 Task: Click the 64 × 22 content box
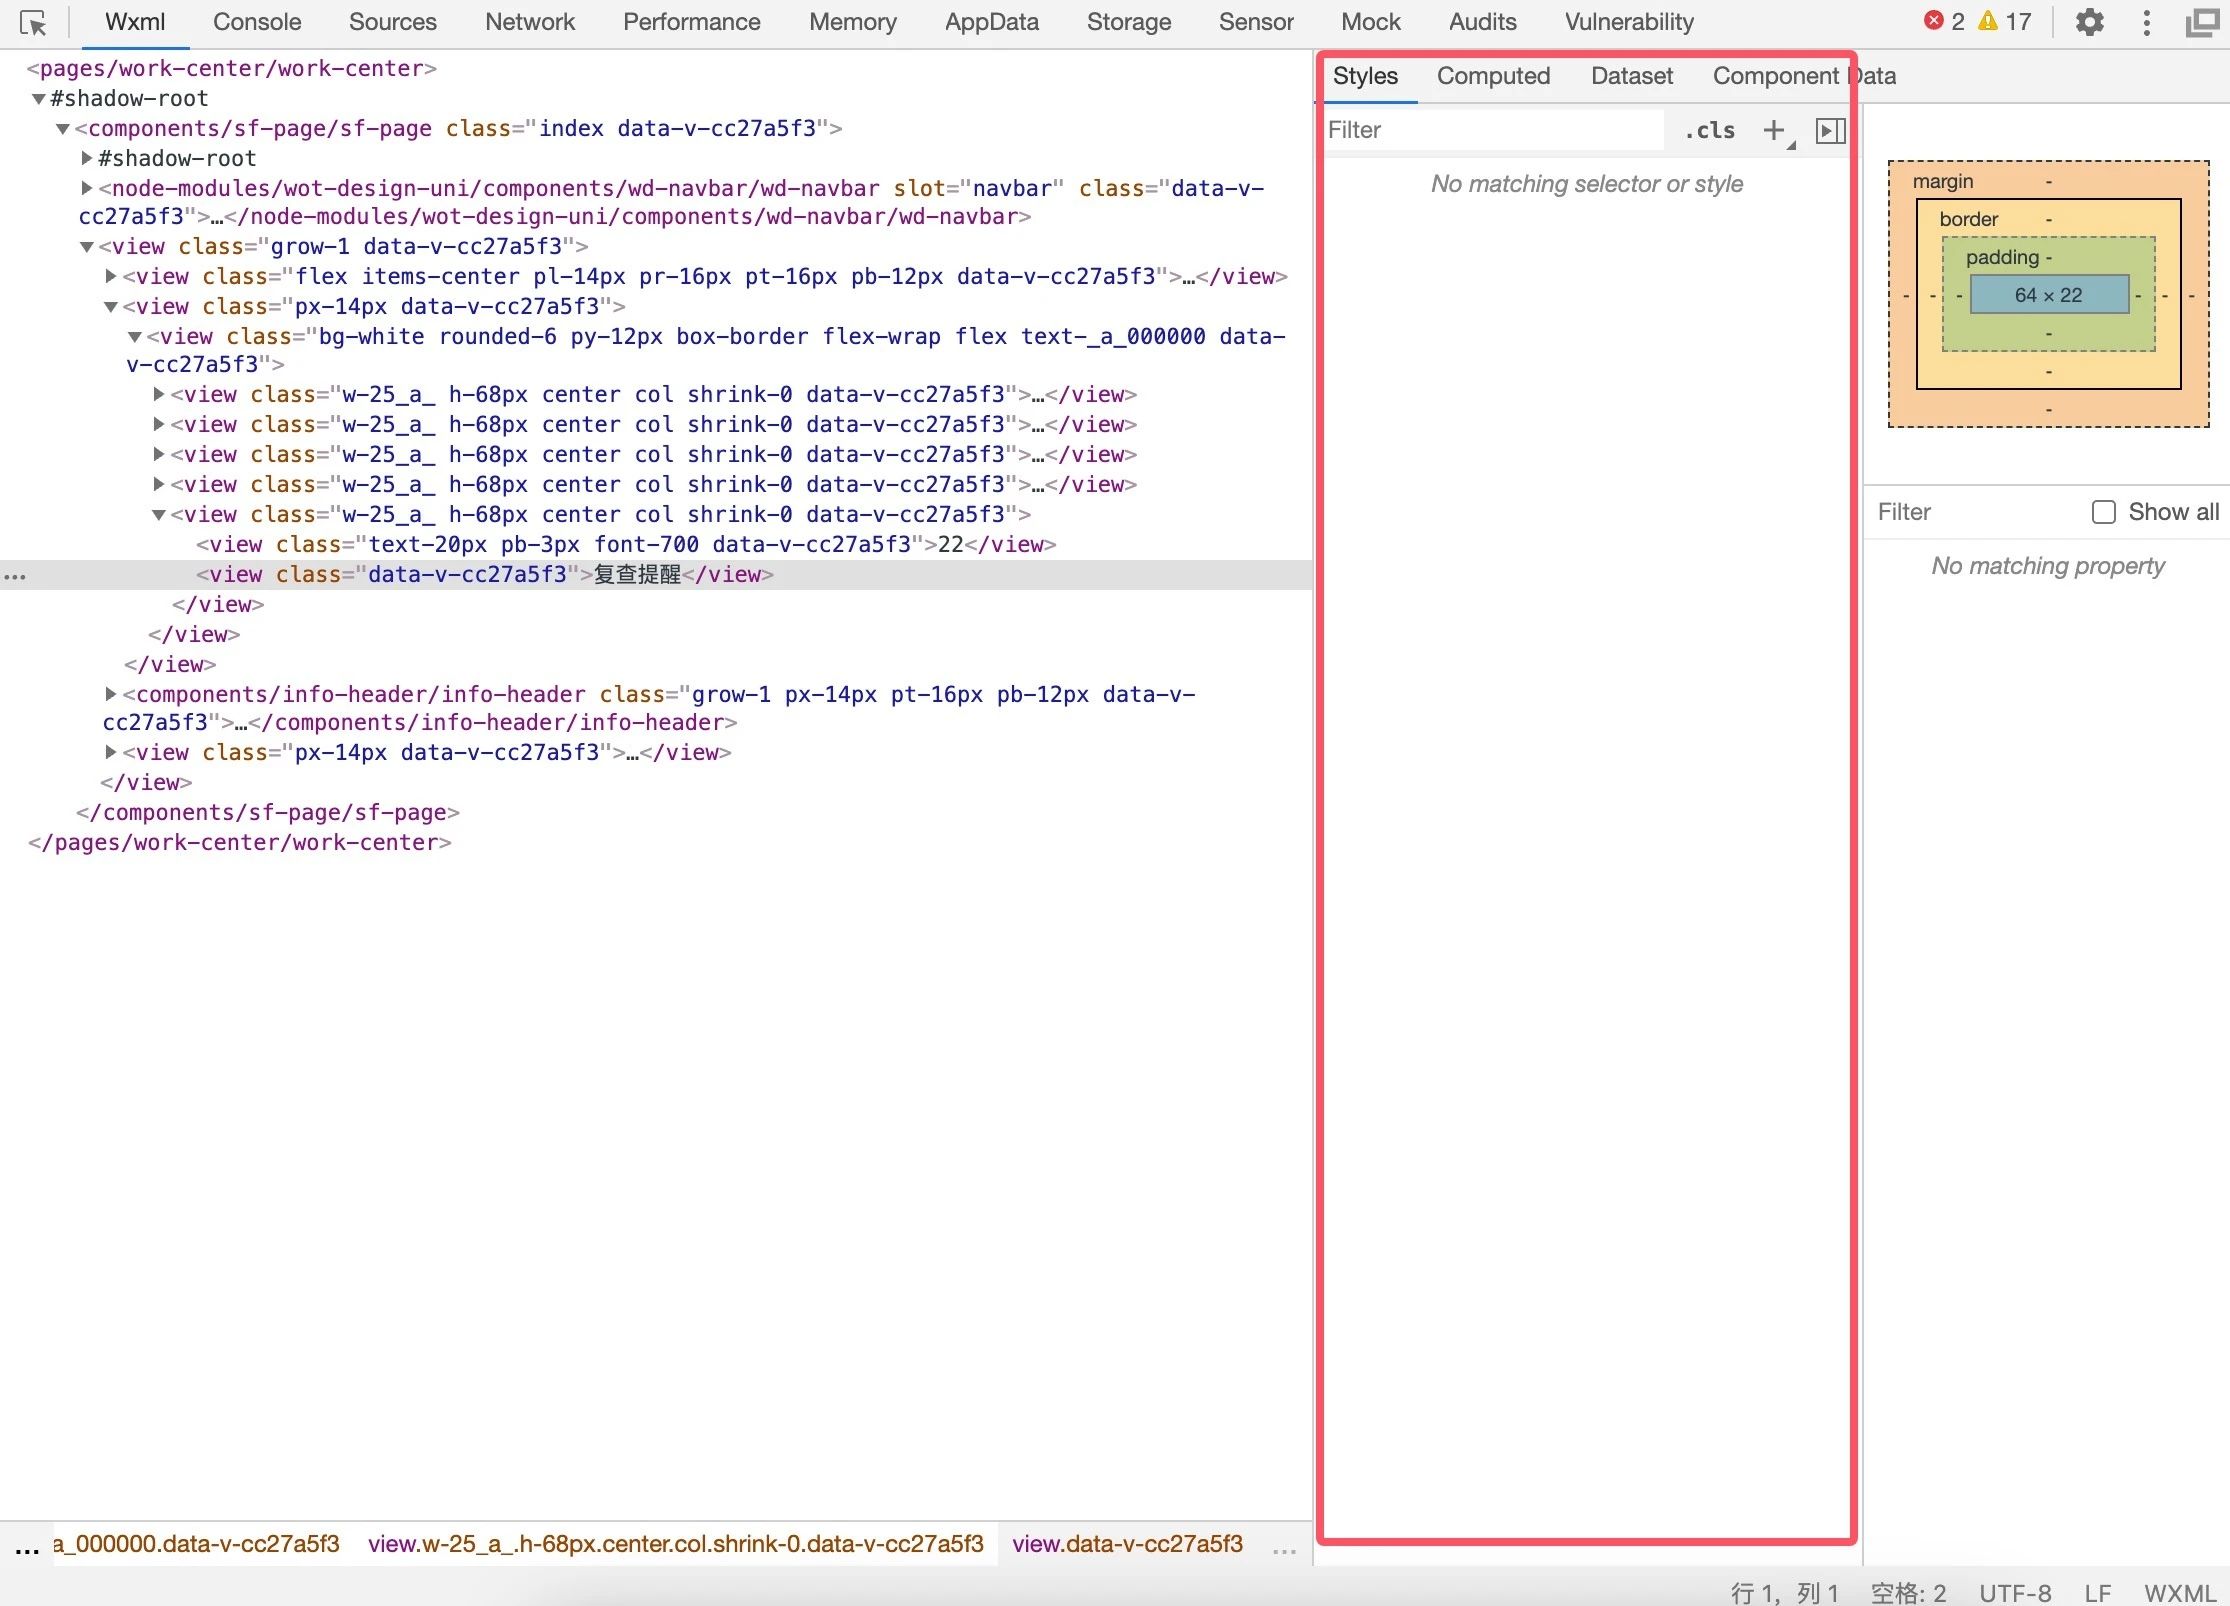click(2048, 295)
